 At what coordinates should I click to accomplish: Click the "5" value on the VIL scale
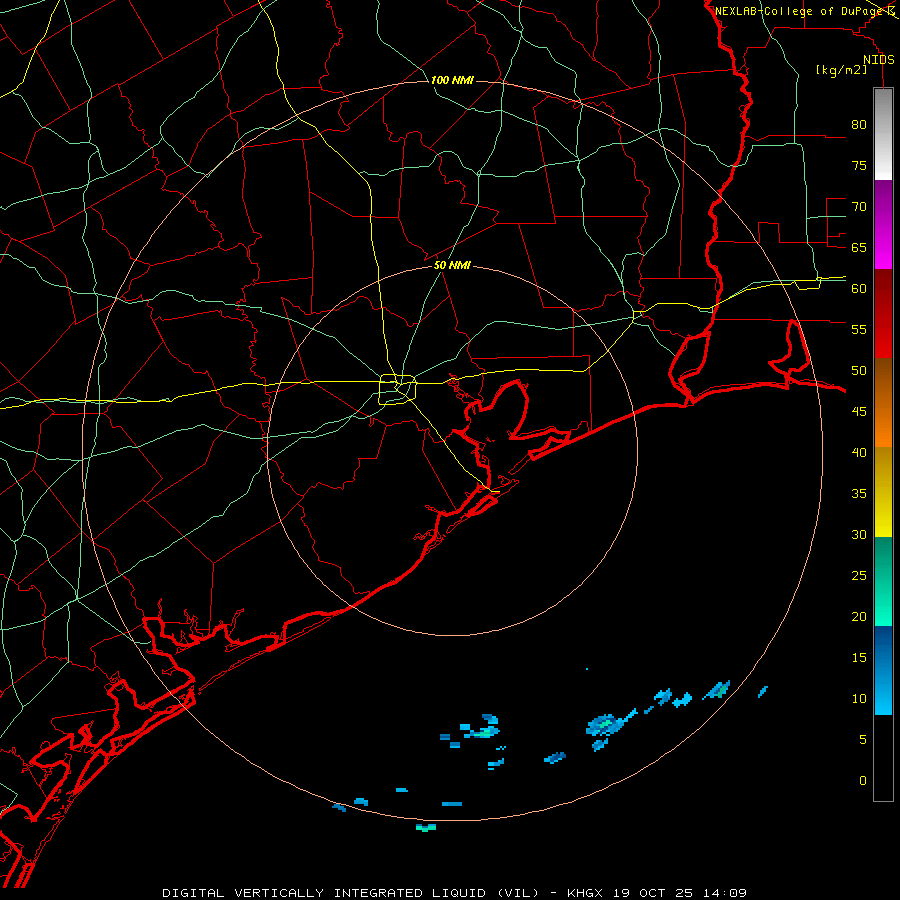point(863,739)
